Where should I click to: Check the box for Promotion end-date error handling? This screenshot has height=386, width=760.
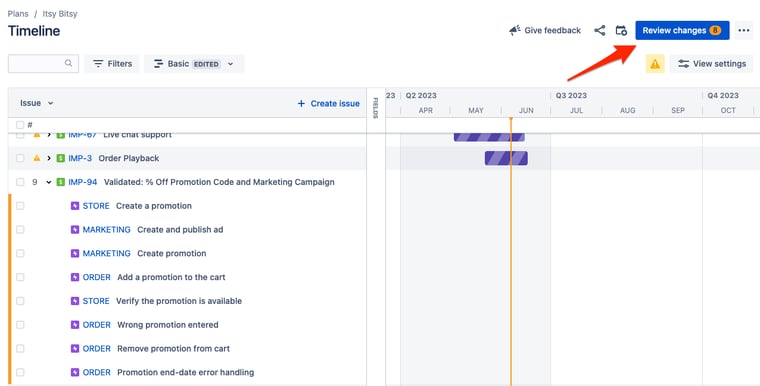20,372
